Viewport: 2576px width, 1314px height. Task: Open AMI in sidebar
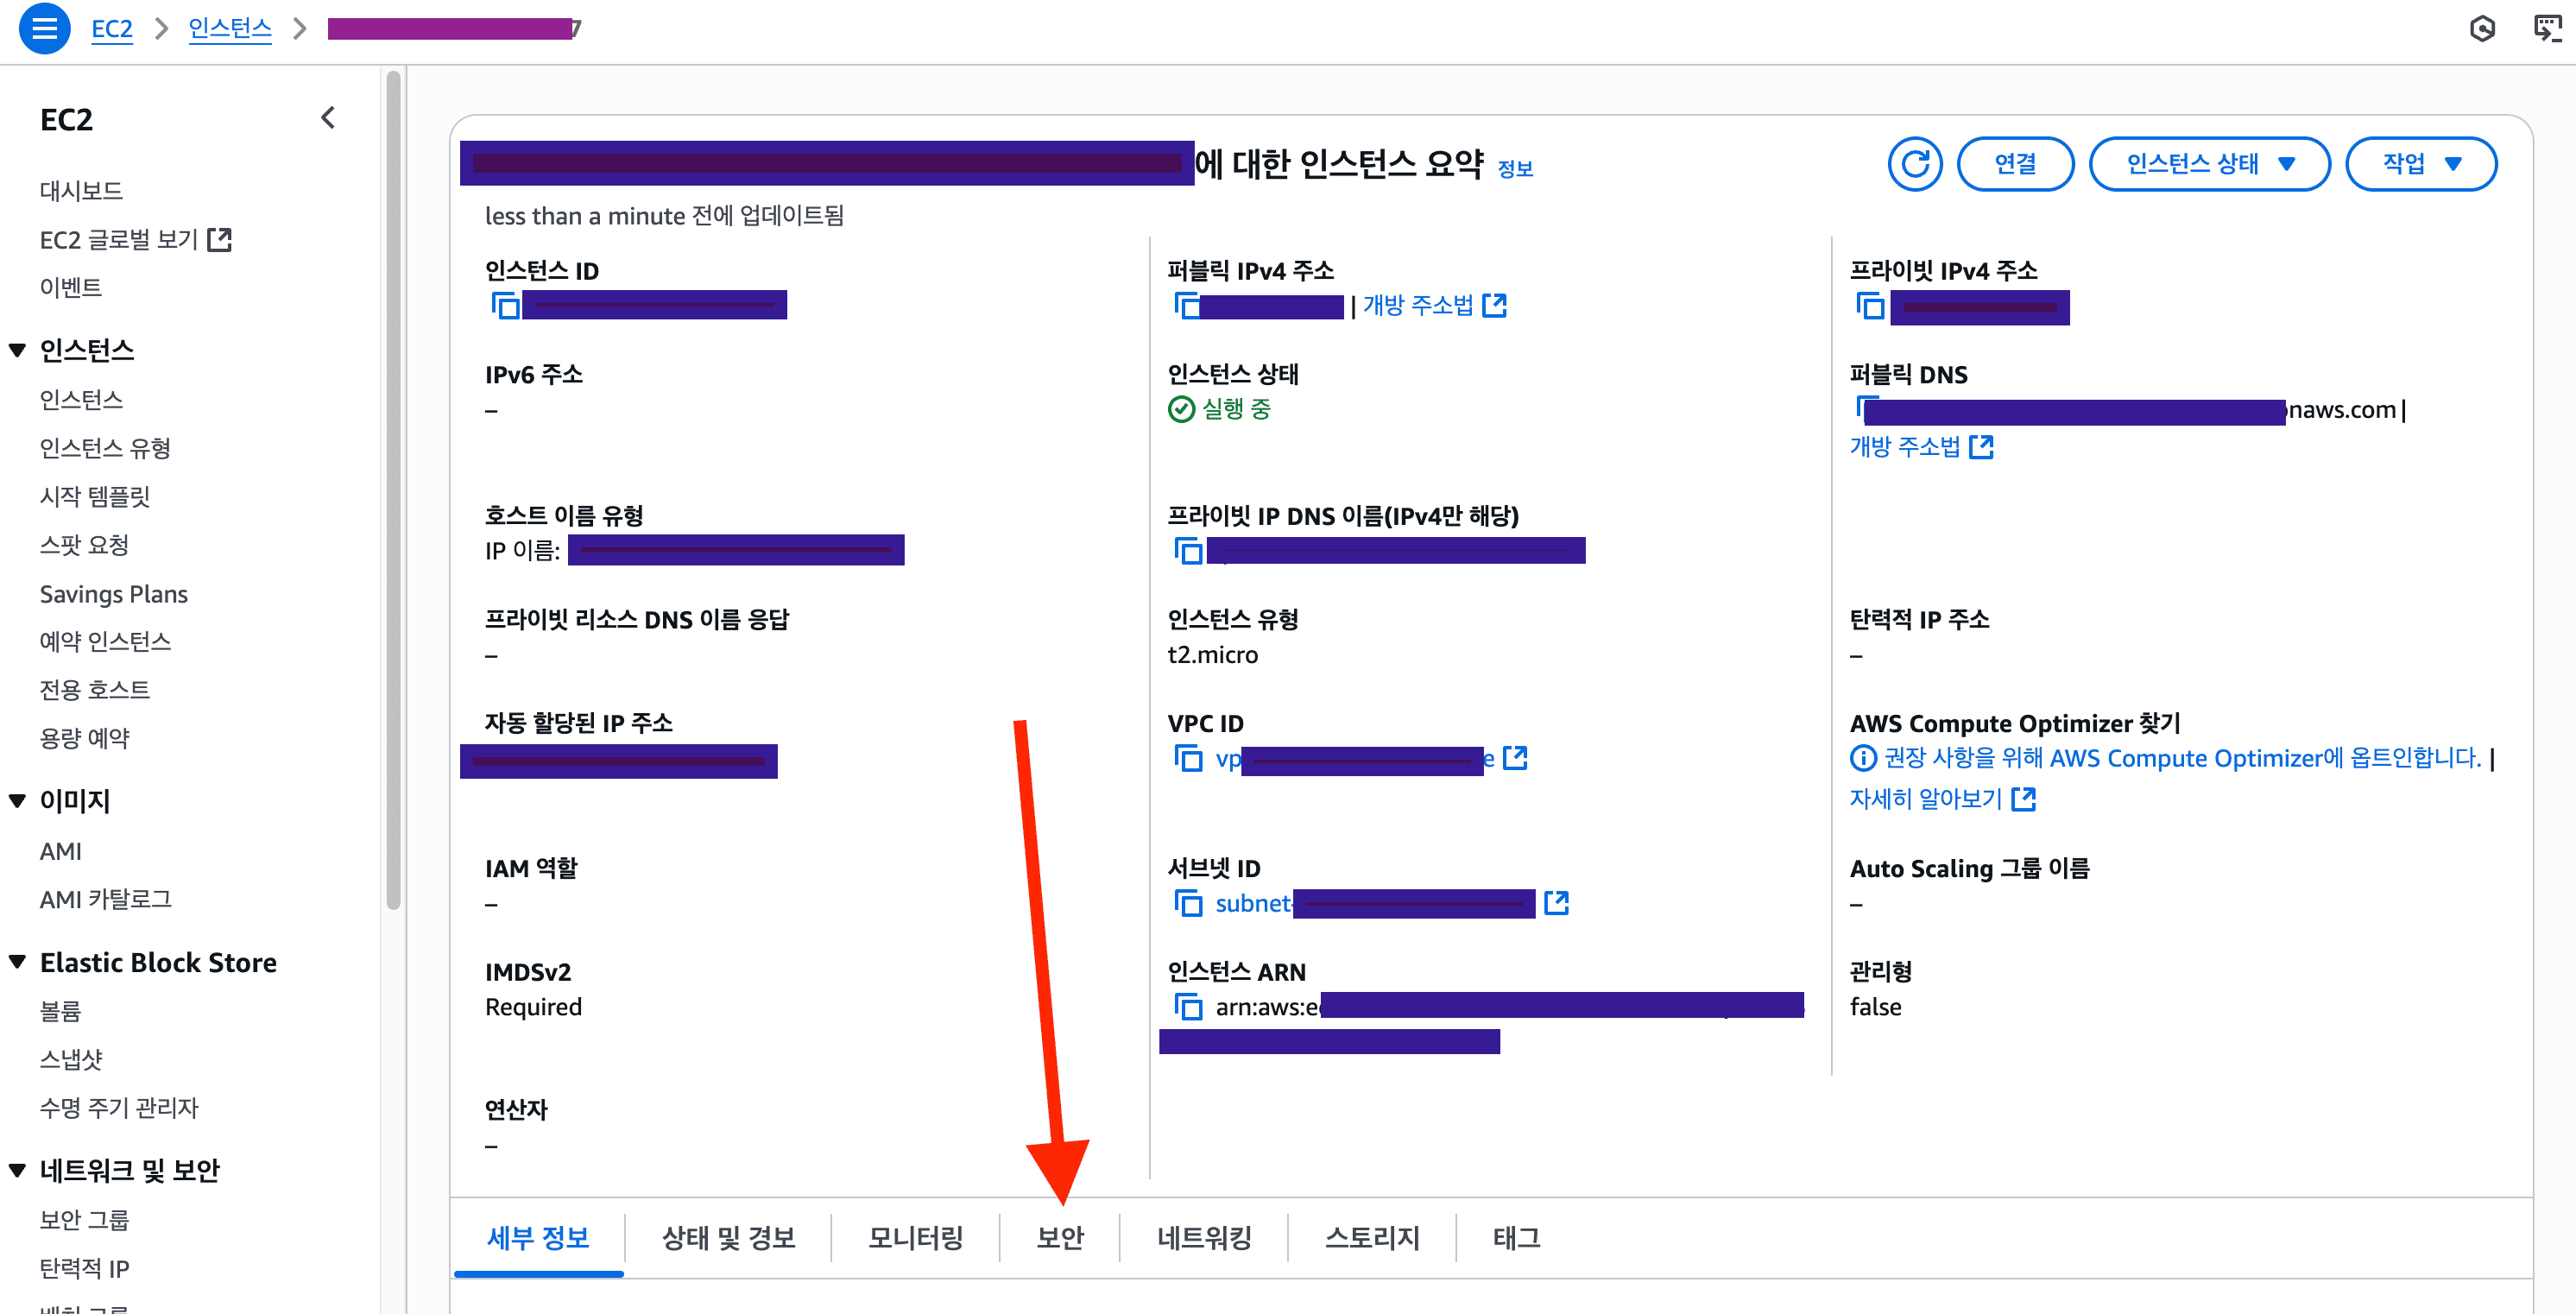coord(60,851)
